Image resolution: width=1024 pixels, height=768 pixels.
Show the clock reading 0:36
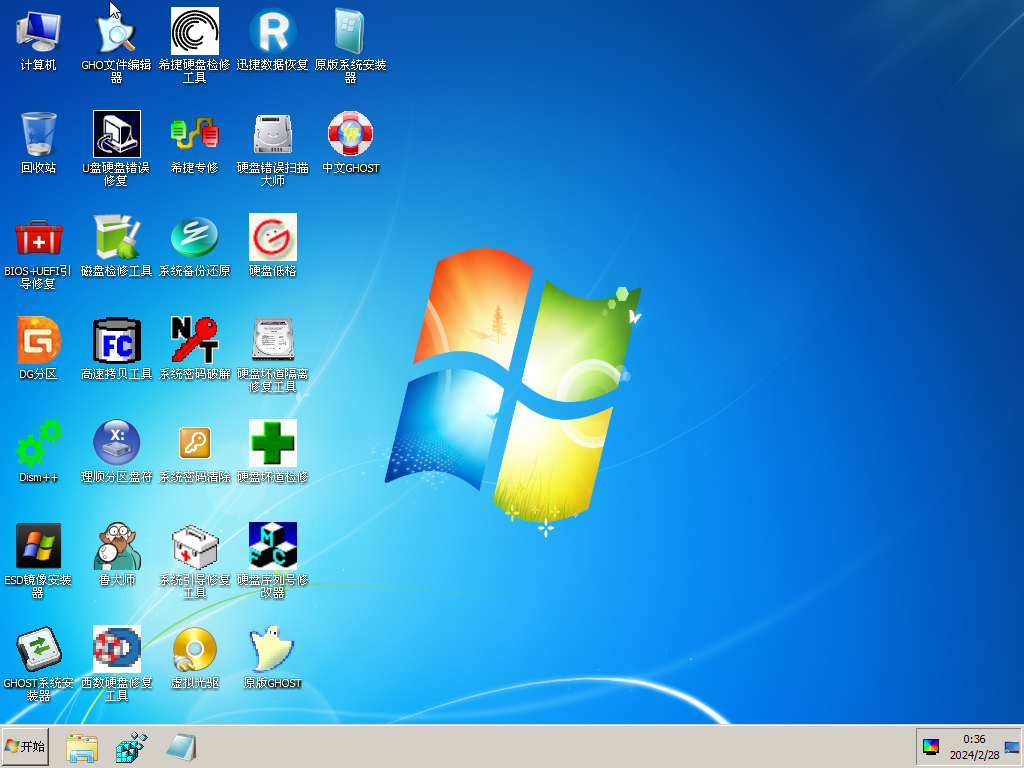[974, 739]
